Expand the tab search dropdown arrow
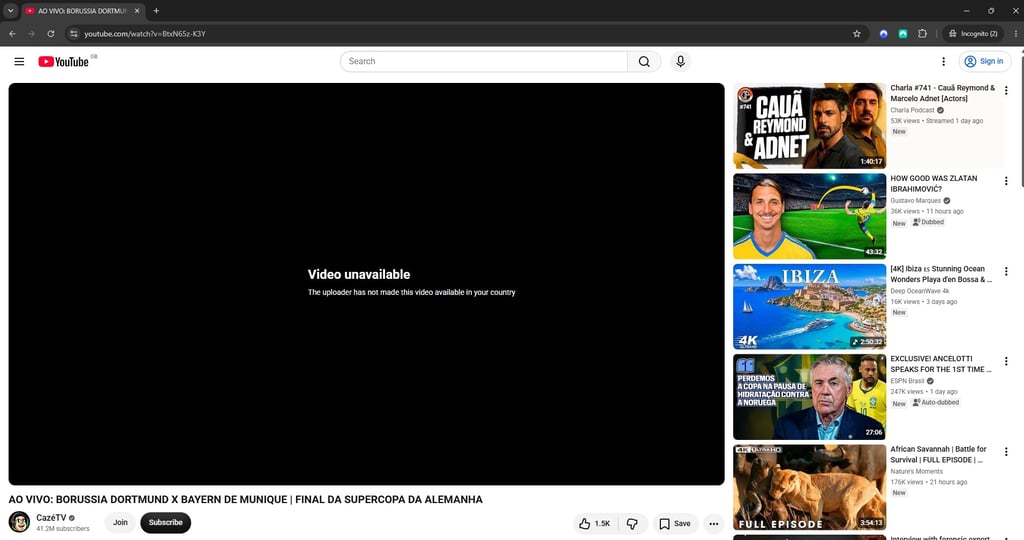 10,10
